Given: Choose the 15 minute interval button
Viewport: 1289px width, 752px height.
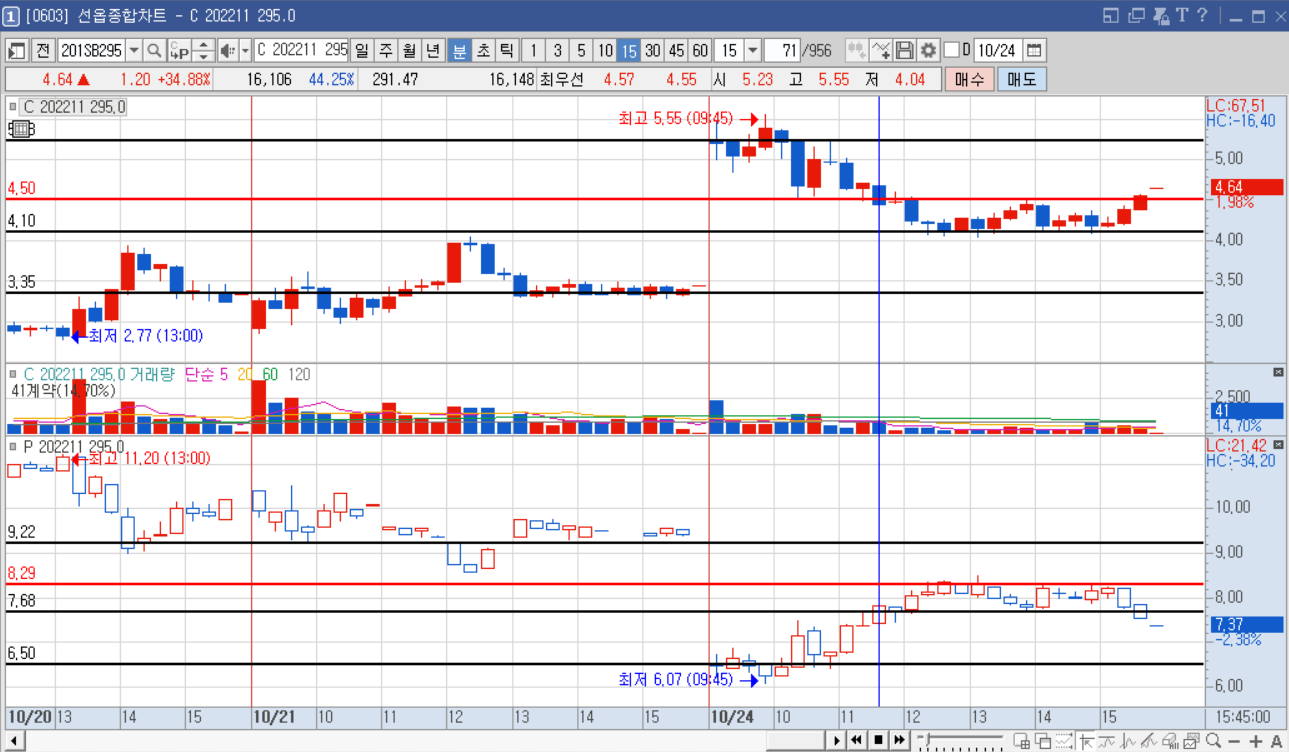Looking at the screenshot, I should coord(629,50).
